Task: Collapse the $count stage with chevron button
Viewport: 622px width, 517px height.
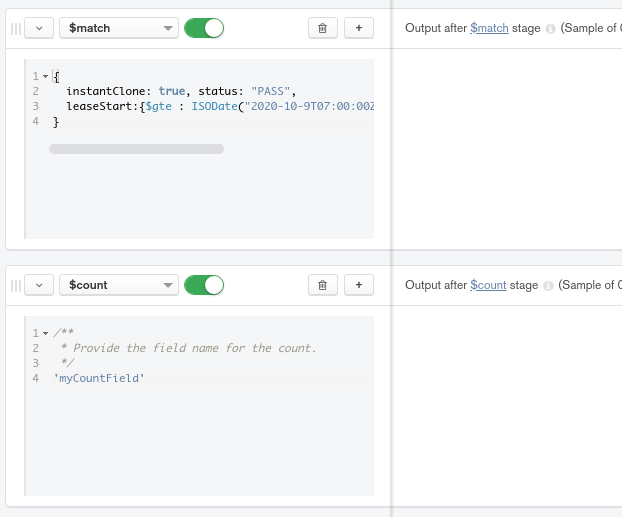Action: coord(39,285)
